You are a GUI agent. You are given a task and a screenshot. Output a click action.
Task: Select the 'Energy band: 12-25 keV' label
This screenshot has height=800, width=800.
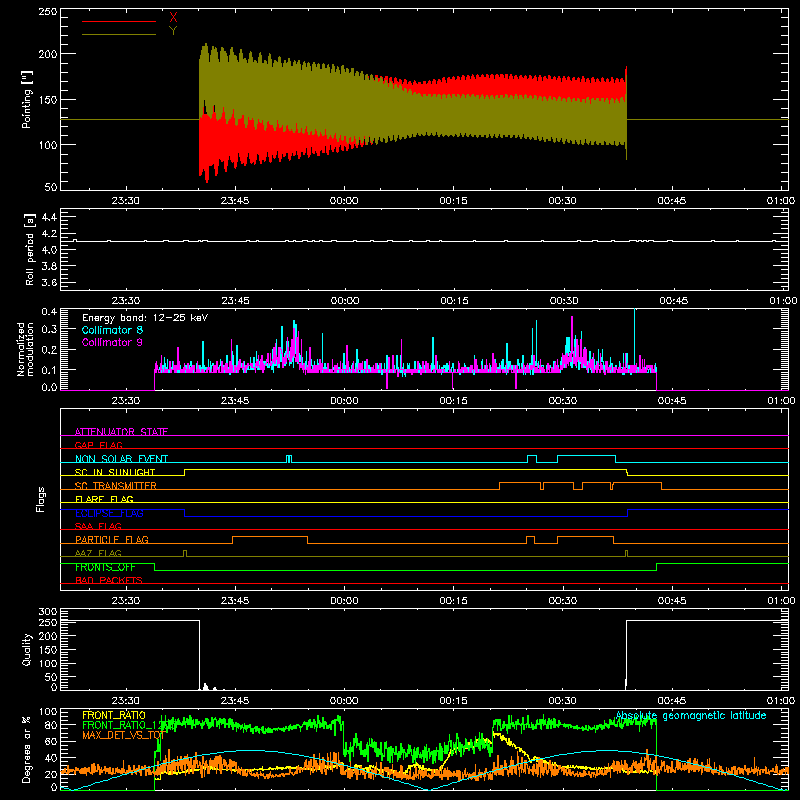pos(145,318)
